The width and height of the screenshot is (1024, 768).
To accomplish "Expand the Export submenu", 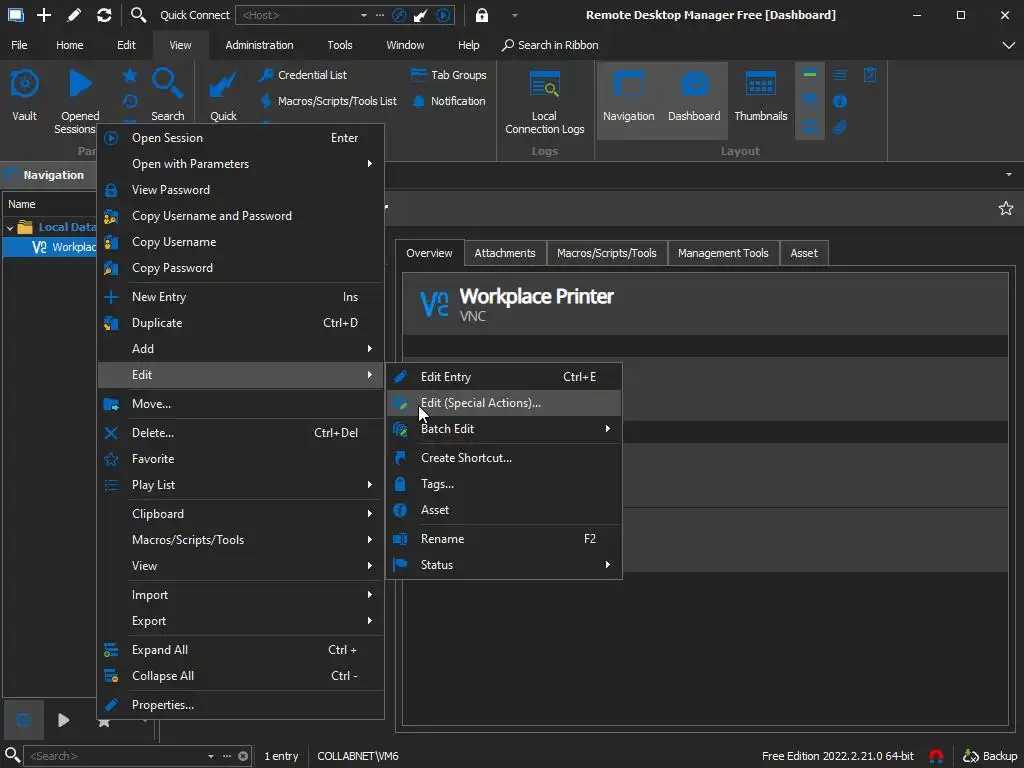I will [240, 621].
